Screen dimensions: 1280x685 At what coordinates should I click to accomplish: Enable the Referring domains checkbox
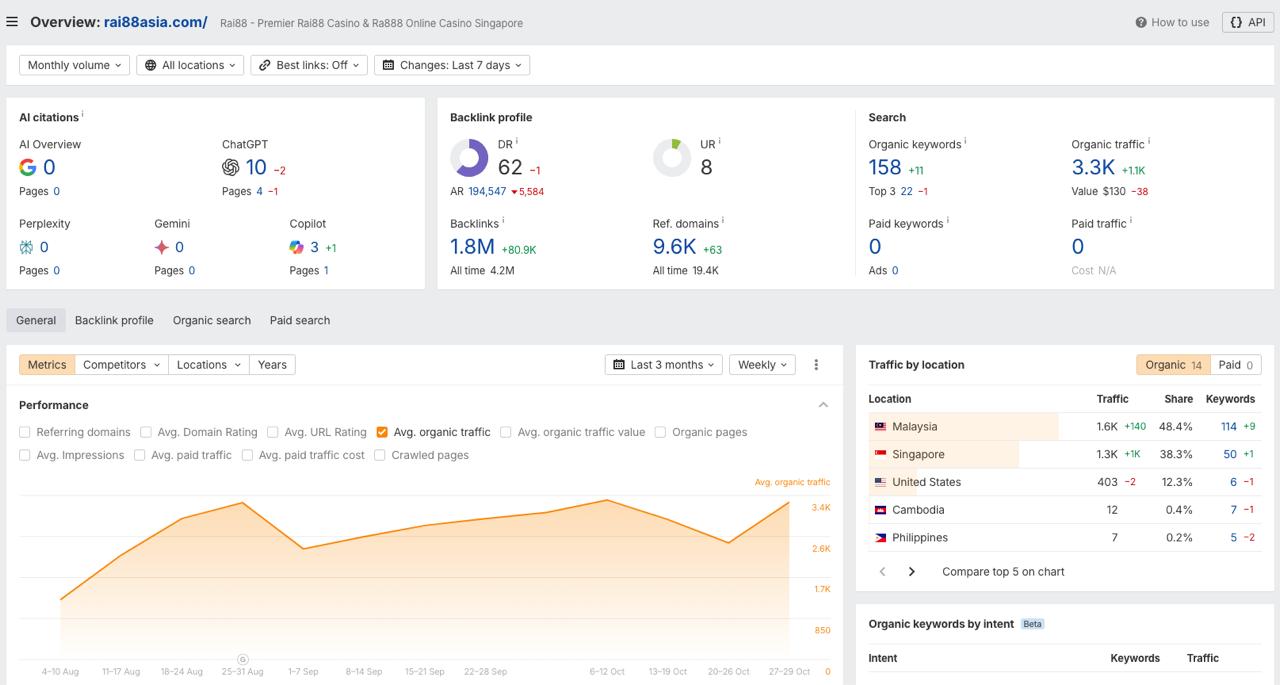pyautogui.click(x=25, y=432)
